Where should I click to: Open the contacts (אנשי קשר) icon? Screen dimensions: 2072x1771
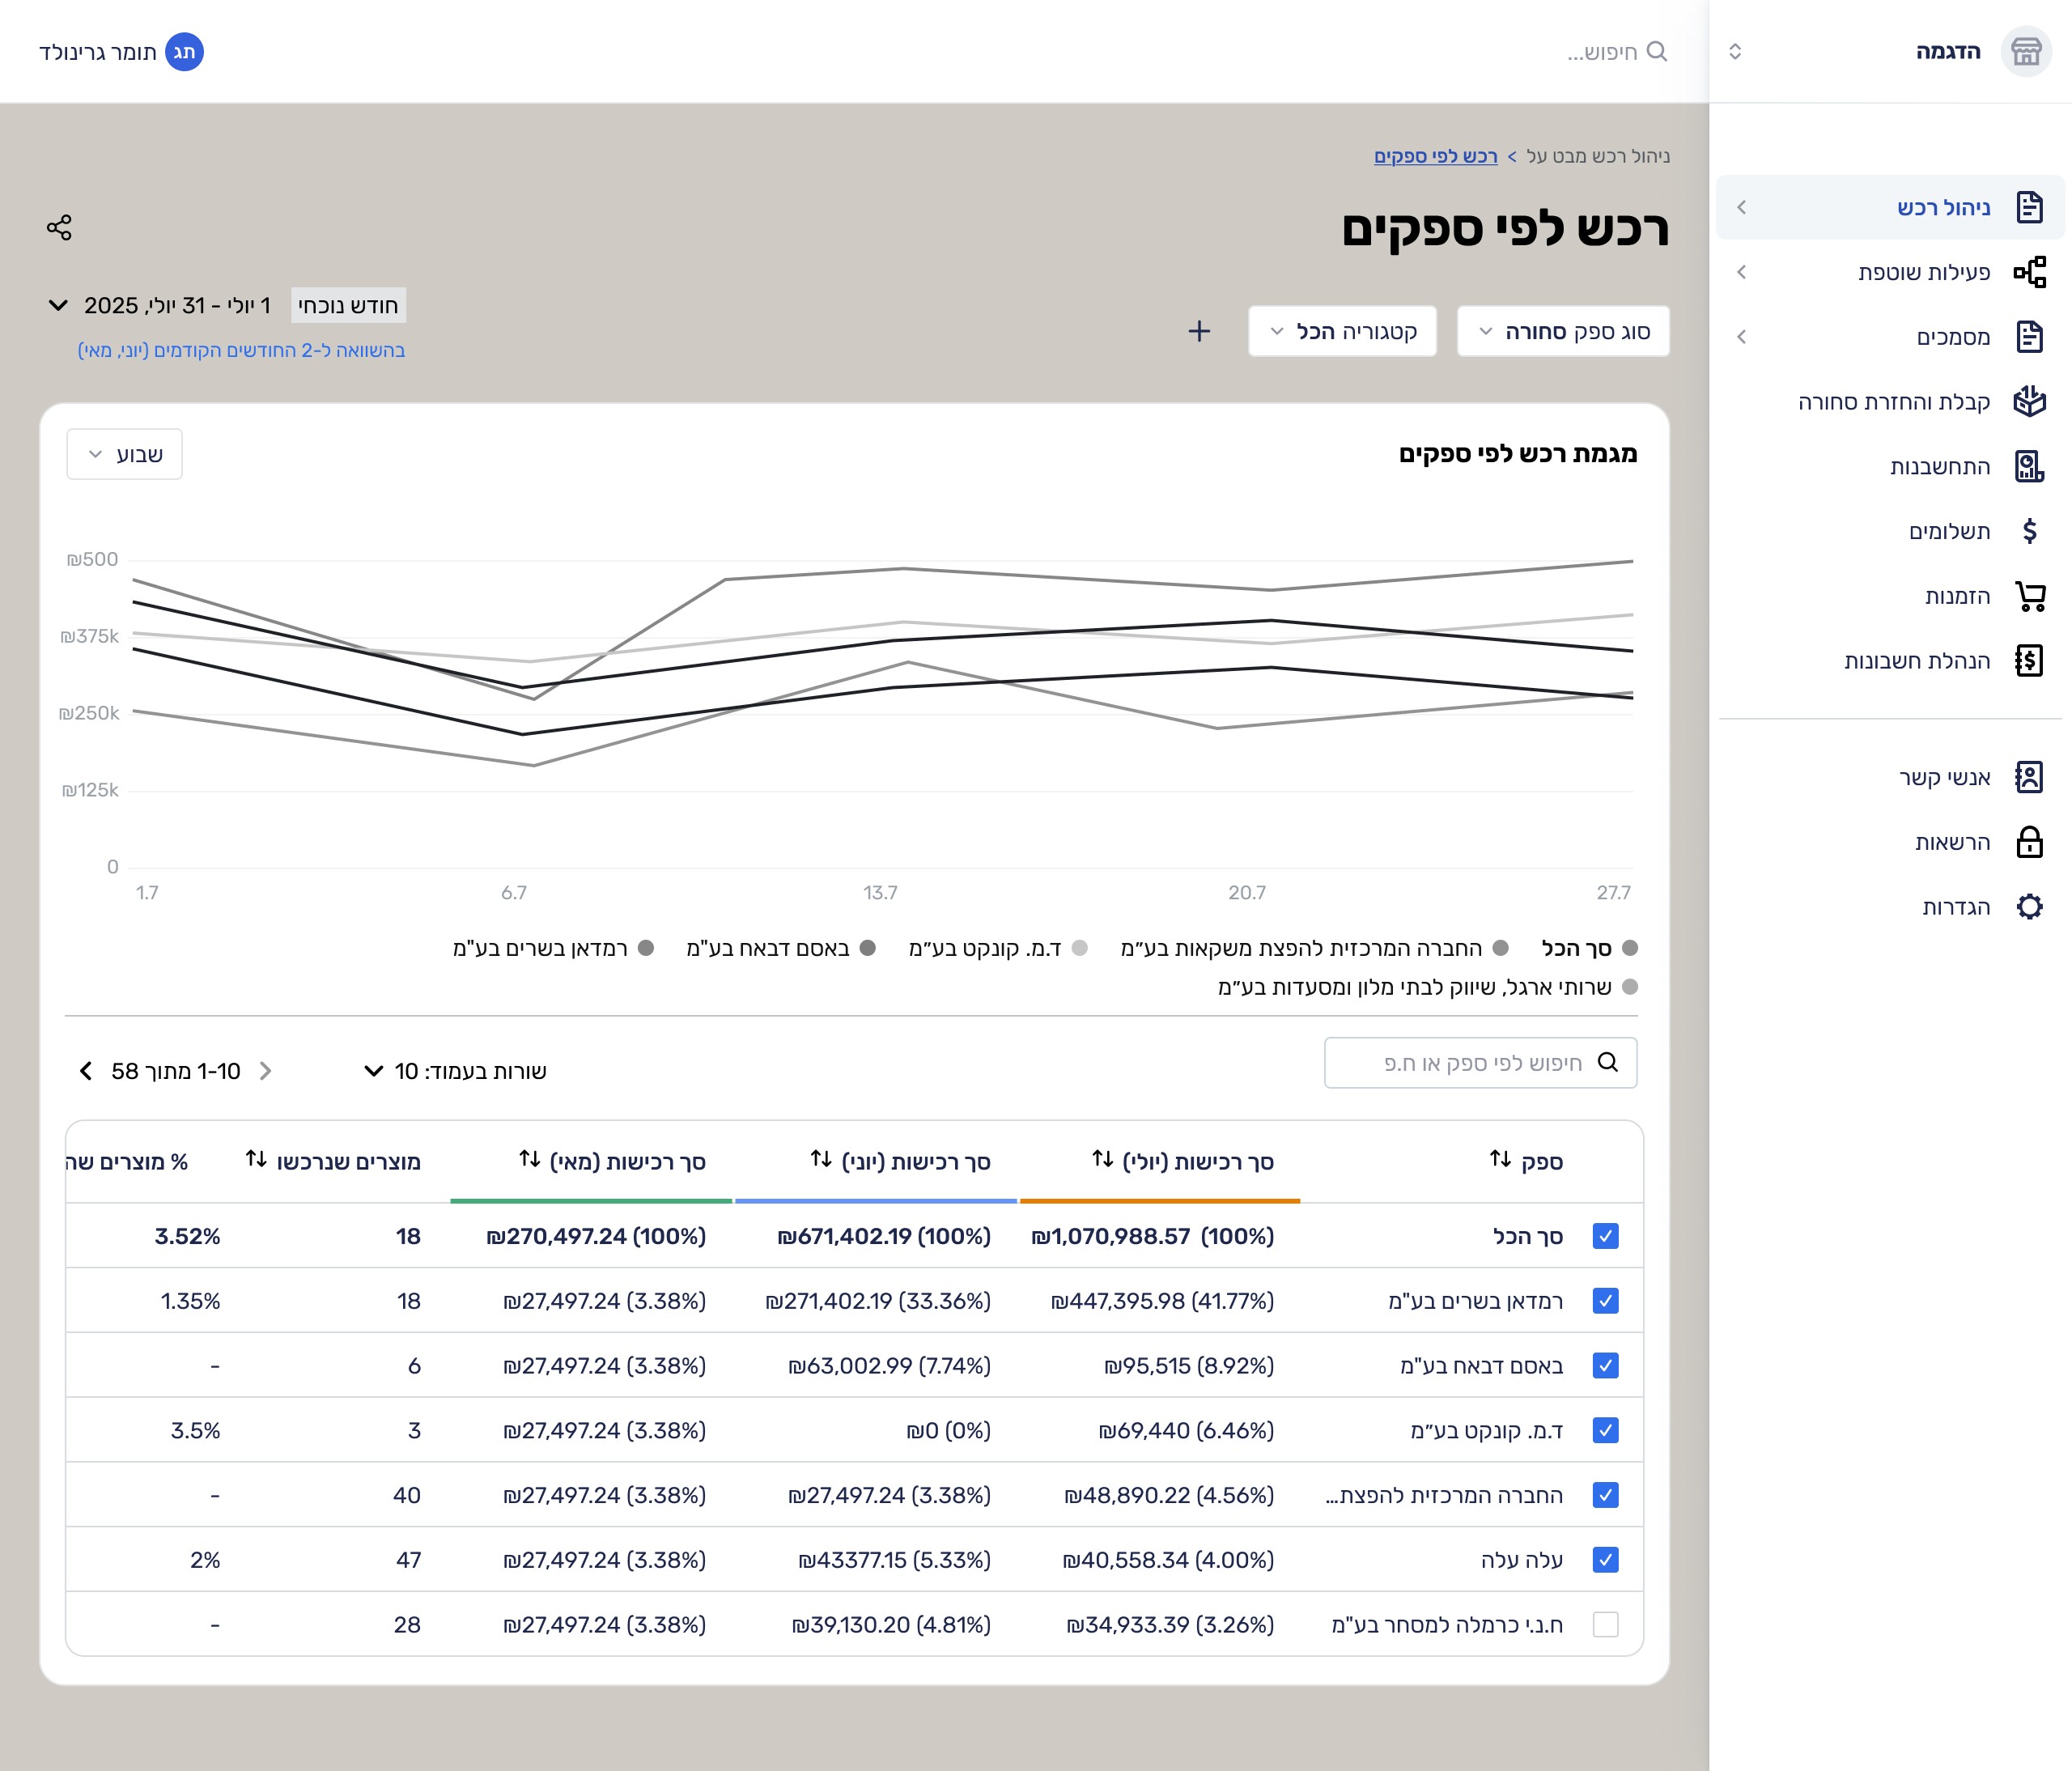(x=2029, y=777)
